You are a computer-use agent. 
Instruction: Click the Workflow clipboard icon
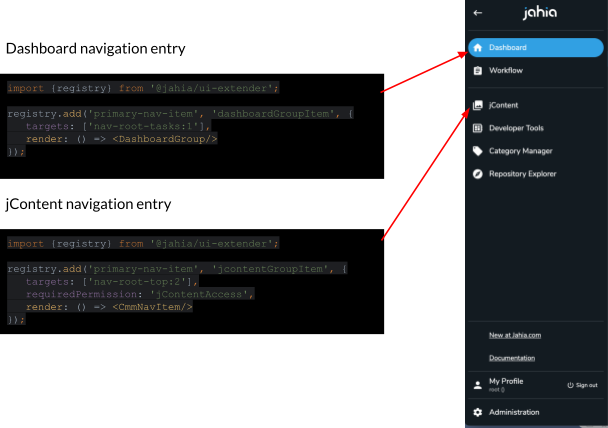478,71
